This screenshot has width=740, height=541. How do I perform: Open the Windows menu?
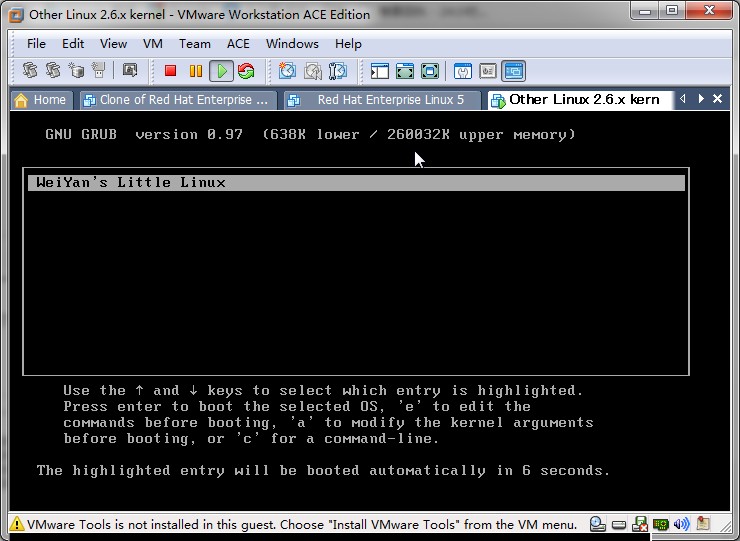(x=292, y=44)
